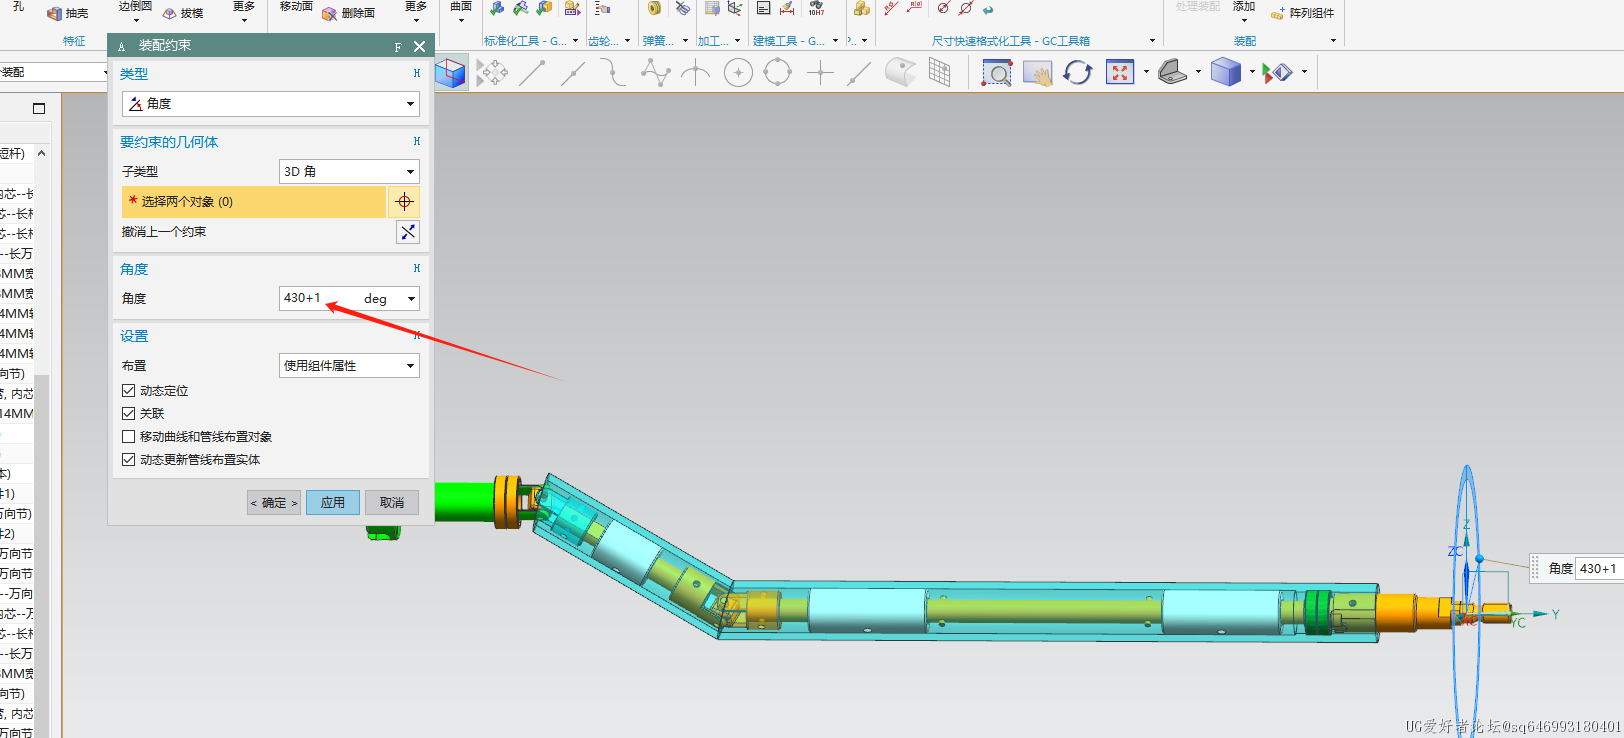The width and height of the screenshot is (1624, 738).
Task: Click the navigator scroll-up arrow
Action: (x=41, y=154)
